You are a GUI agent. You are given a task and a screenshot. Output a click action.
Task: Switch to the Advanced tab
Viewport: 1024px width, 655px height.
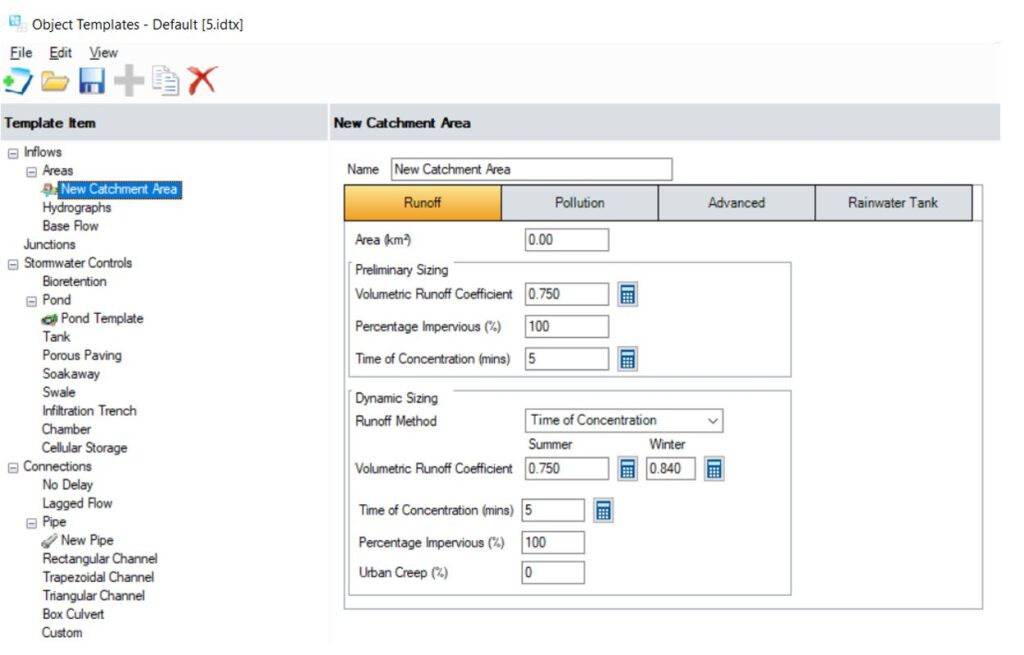coord(737,203)
